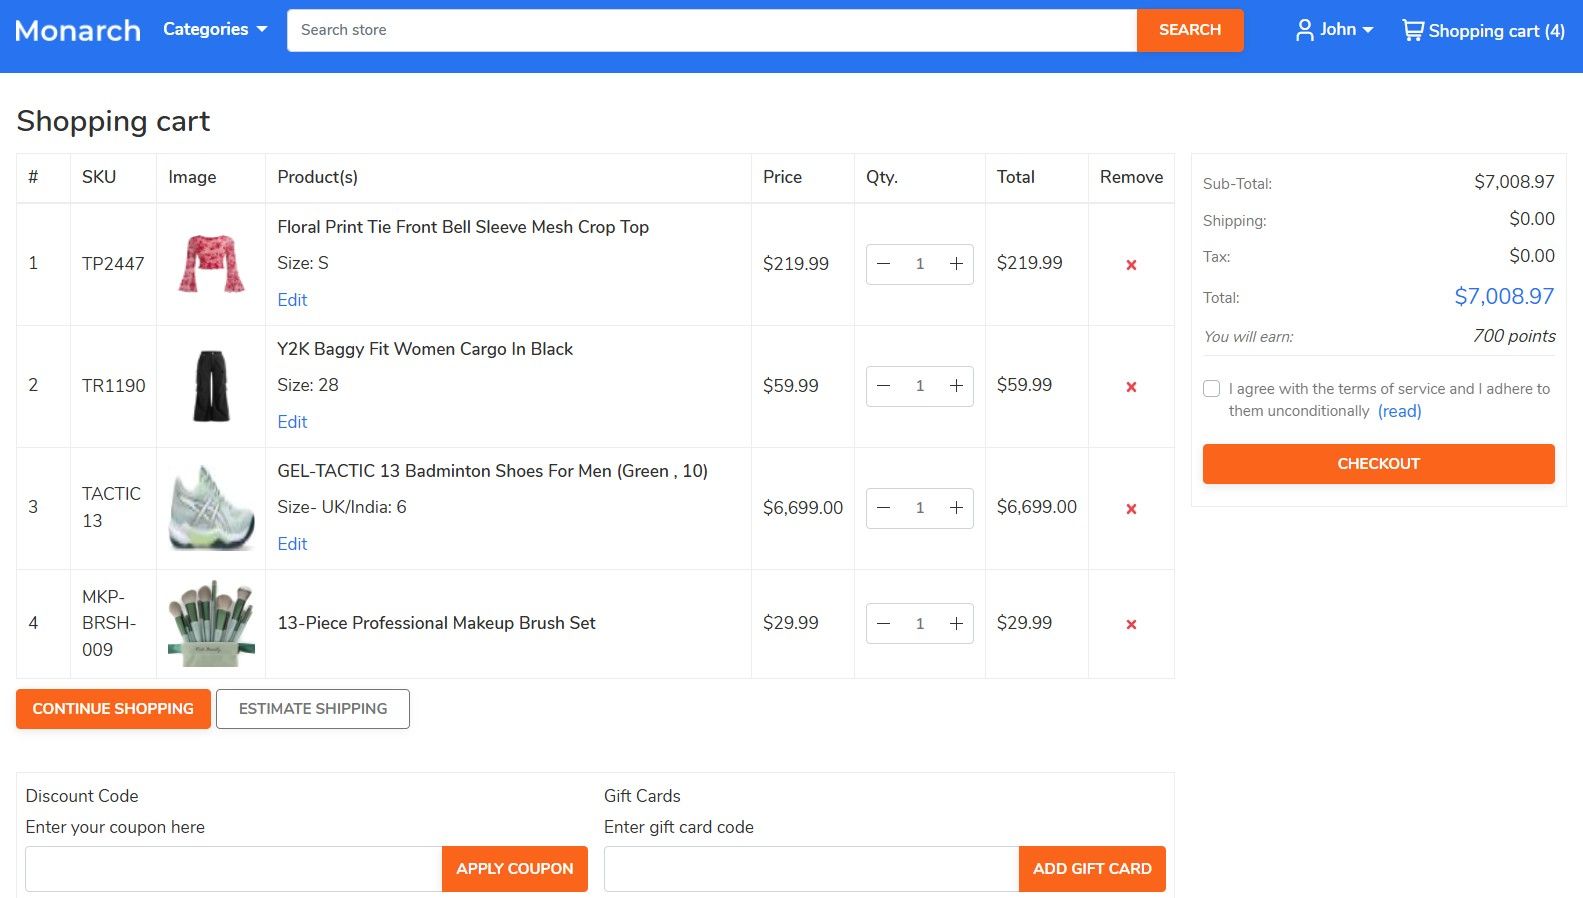The image size is (1583, 898).
Task: Go to the Monarch home logo
Action: pos(78,30)
